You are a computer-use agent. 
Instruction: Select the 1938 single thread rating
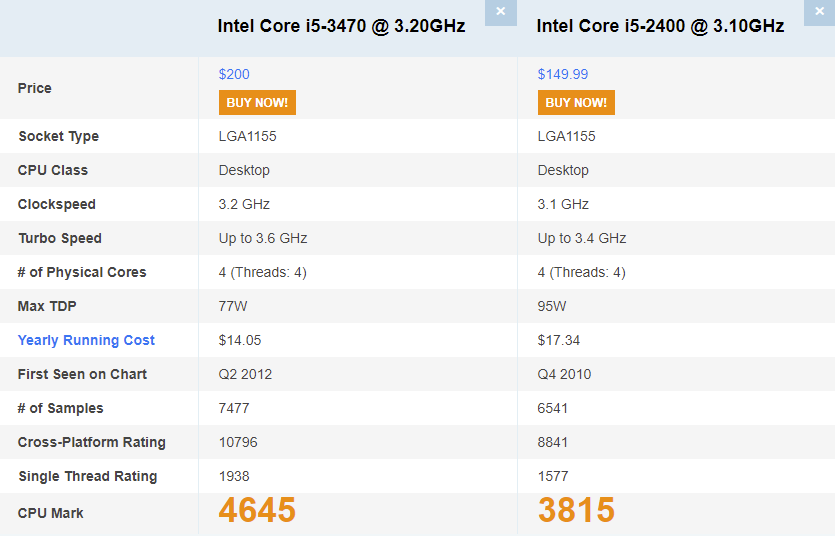coord(234,476)
